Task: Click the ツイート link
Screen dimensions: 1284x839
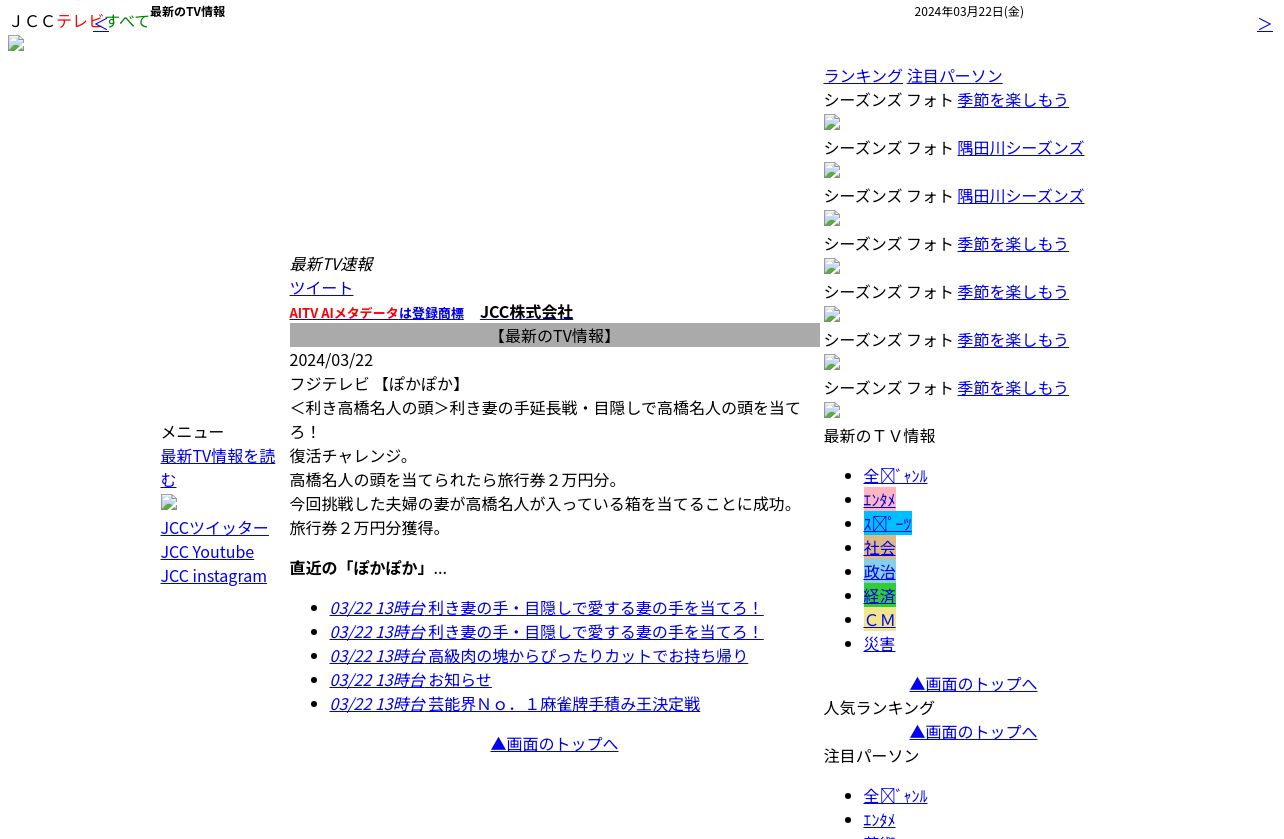Action: pos(321,288)
